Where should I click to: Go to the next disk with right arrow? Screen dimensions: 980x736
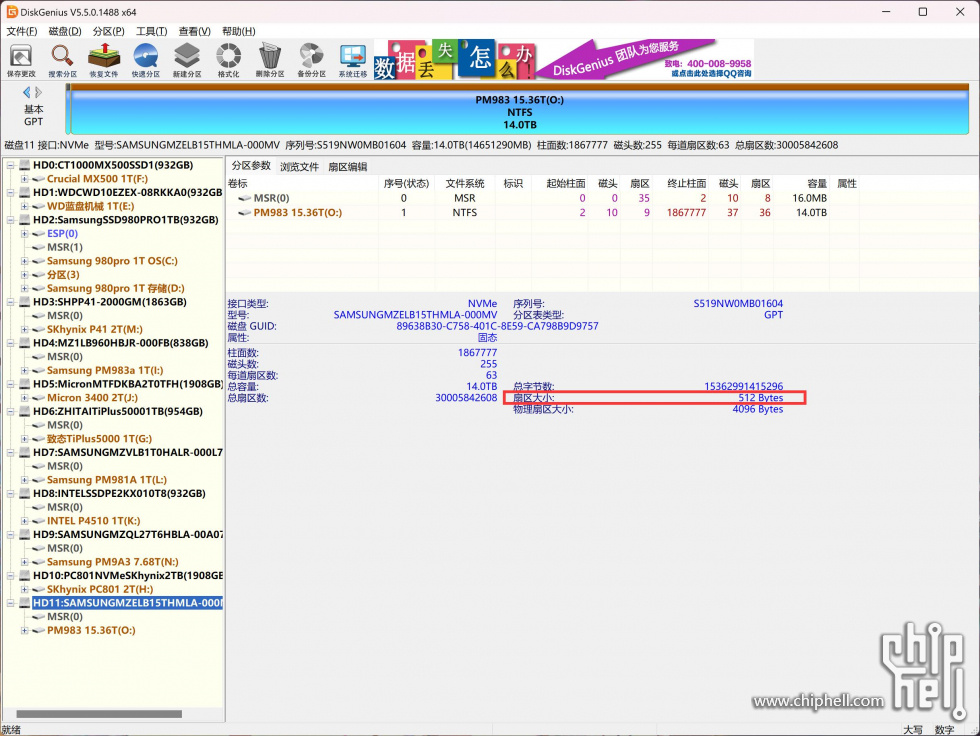39,92
